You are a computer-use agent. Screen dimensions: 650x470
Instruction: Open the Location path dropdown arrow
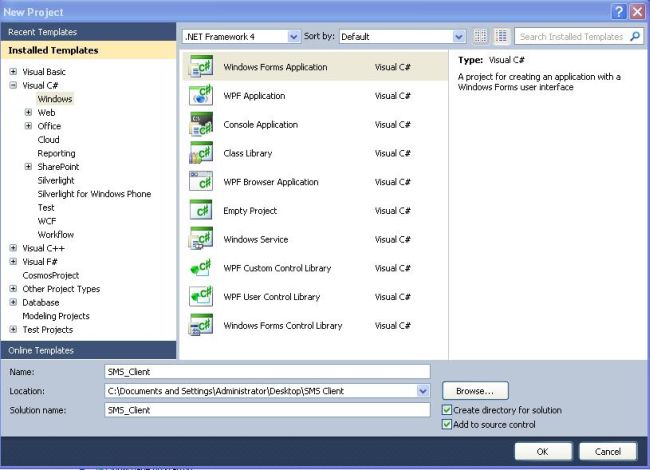(x=423, y=391)
